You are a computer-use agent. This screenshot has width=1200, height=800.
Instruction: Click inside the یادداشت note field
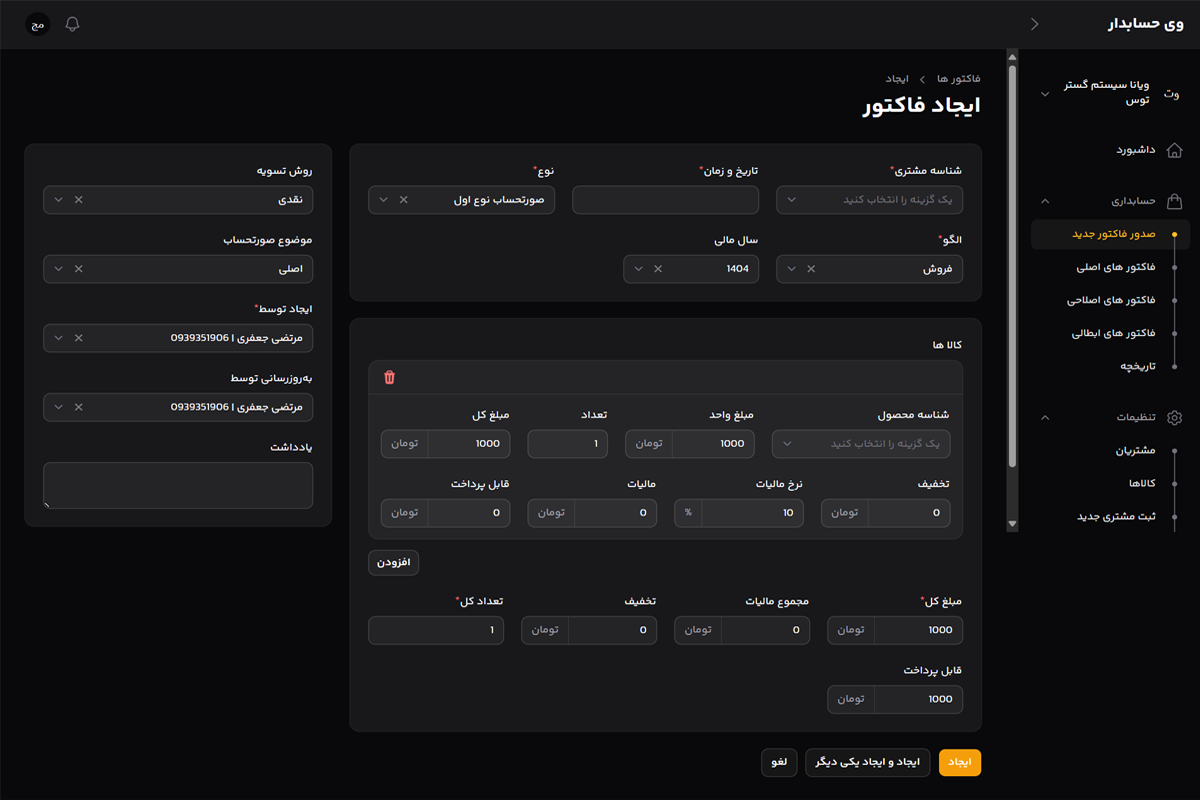(178, 485)
